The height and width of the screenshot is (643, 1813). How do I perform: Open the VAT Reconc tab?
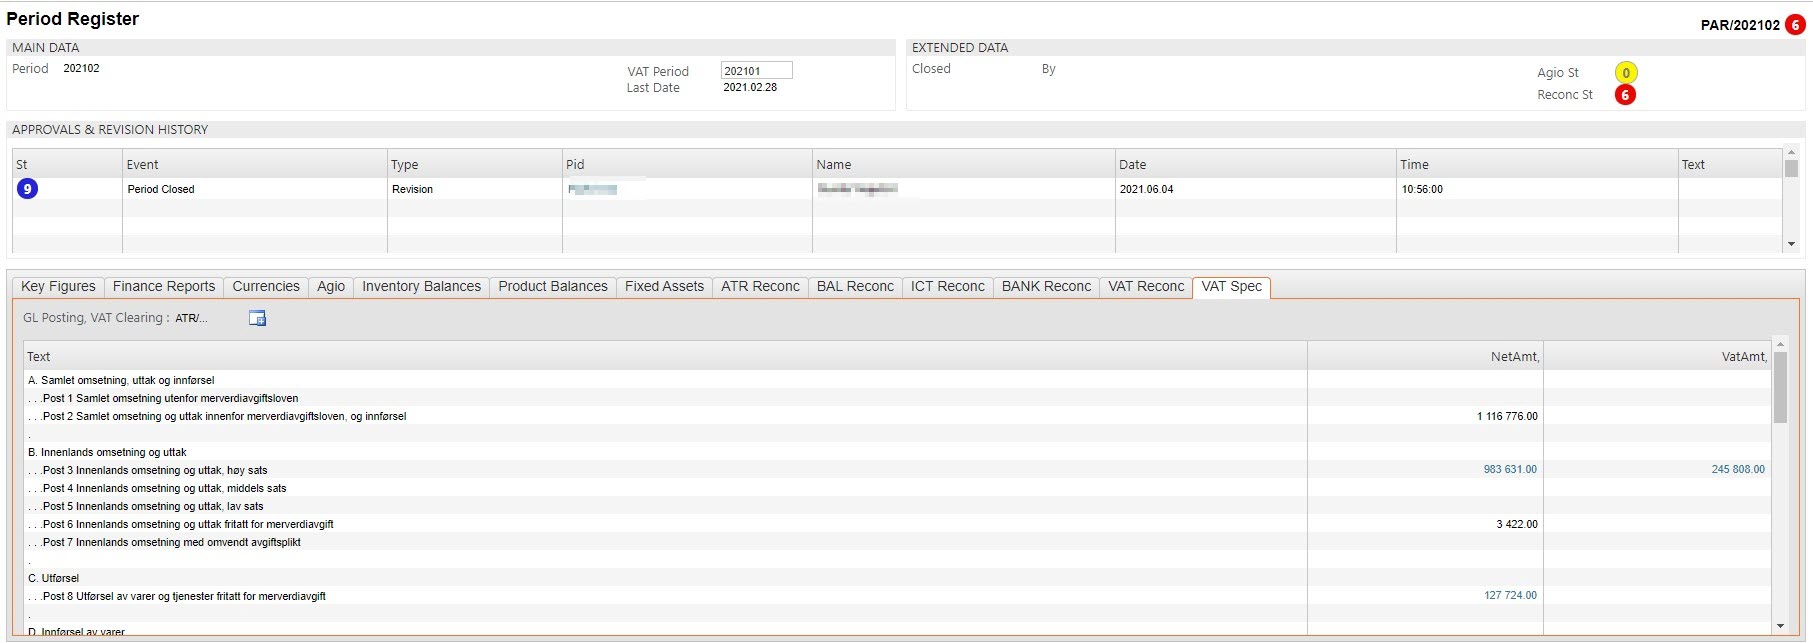pos(1146,287)
